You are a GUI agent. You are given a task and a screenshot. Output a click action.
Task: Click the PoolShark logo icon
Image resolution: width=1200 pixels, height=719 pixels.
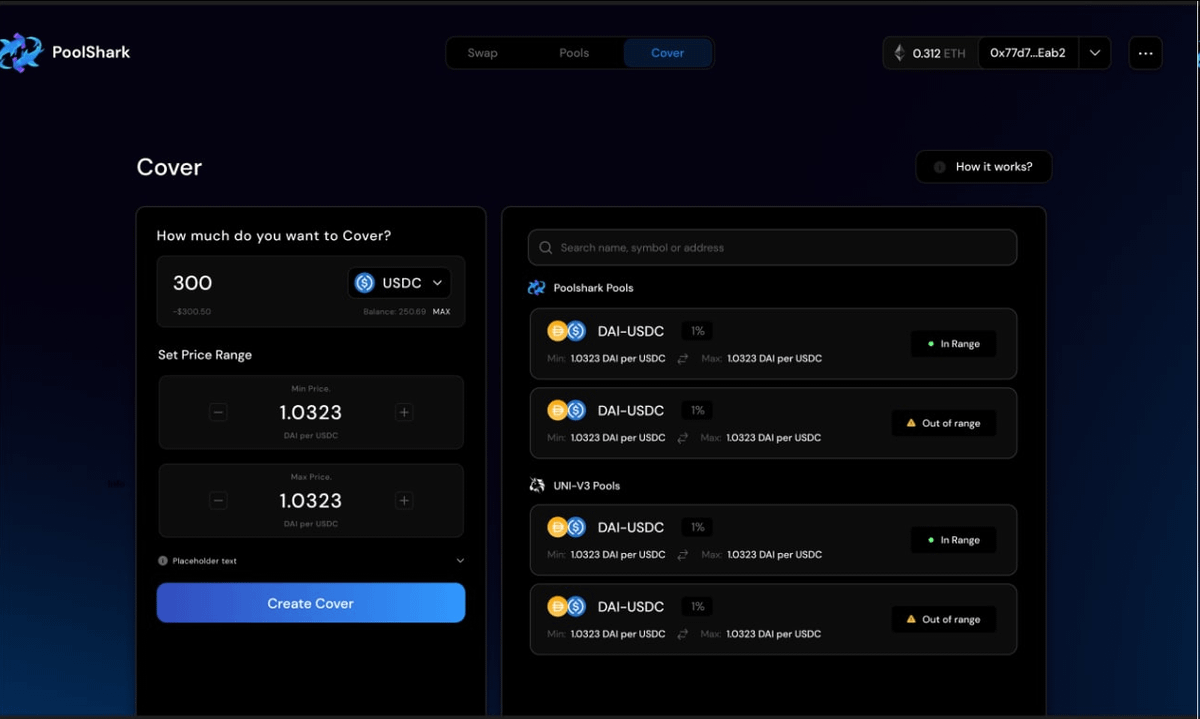coord(22,52)
